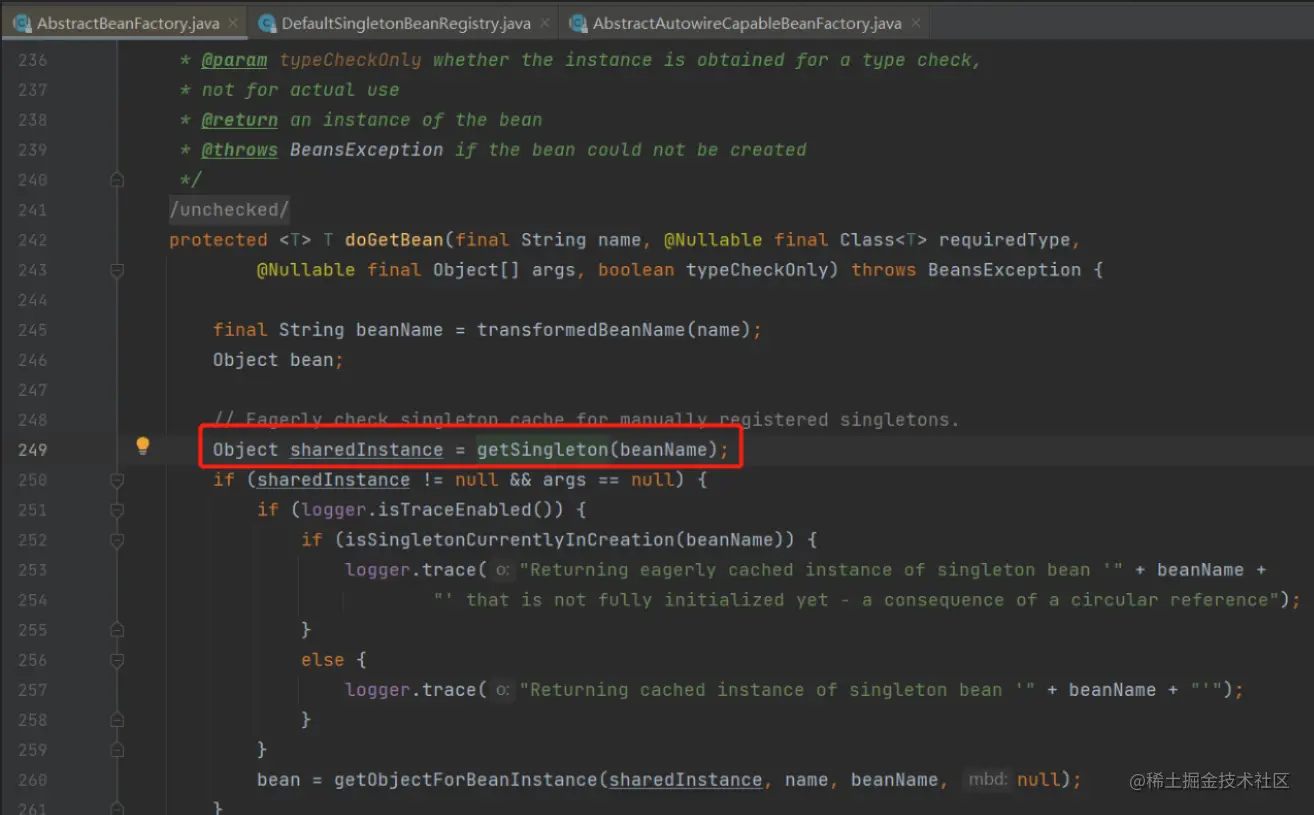Click the typeCheckOnly Javadoc parameter, line 236
The height and width of the screenshot is (815, 1314).
[350, 60]
